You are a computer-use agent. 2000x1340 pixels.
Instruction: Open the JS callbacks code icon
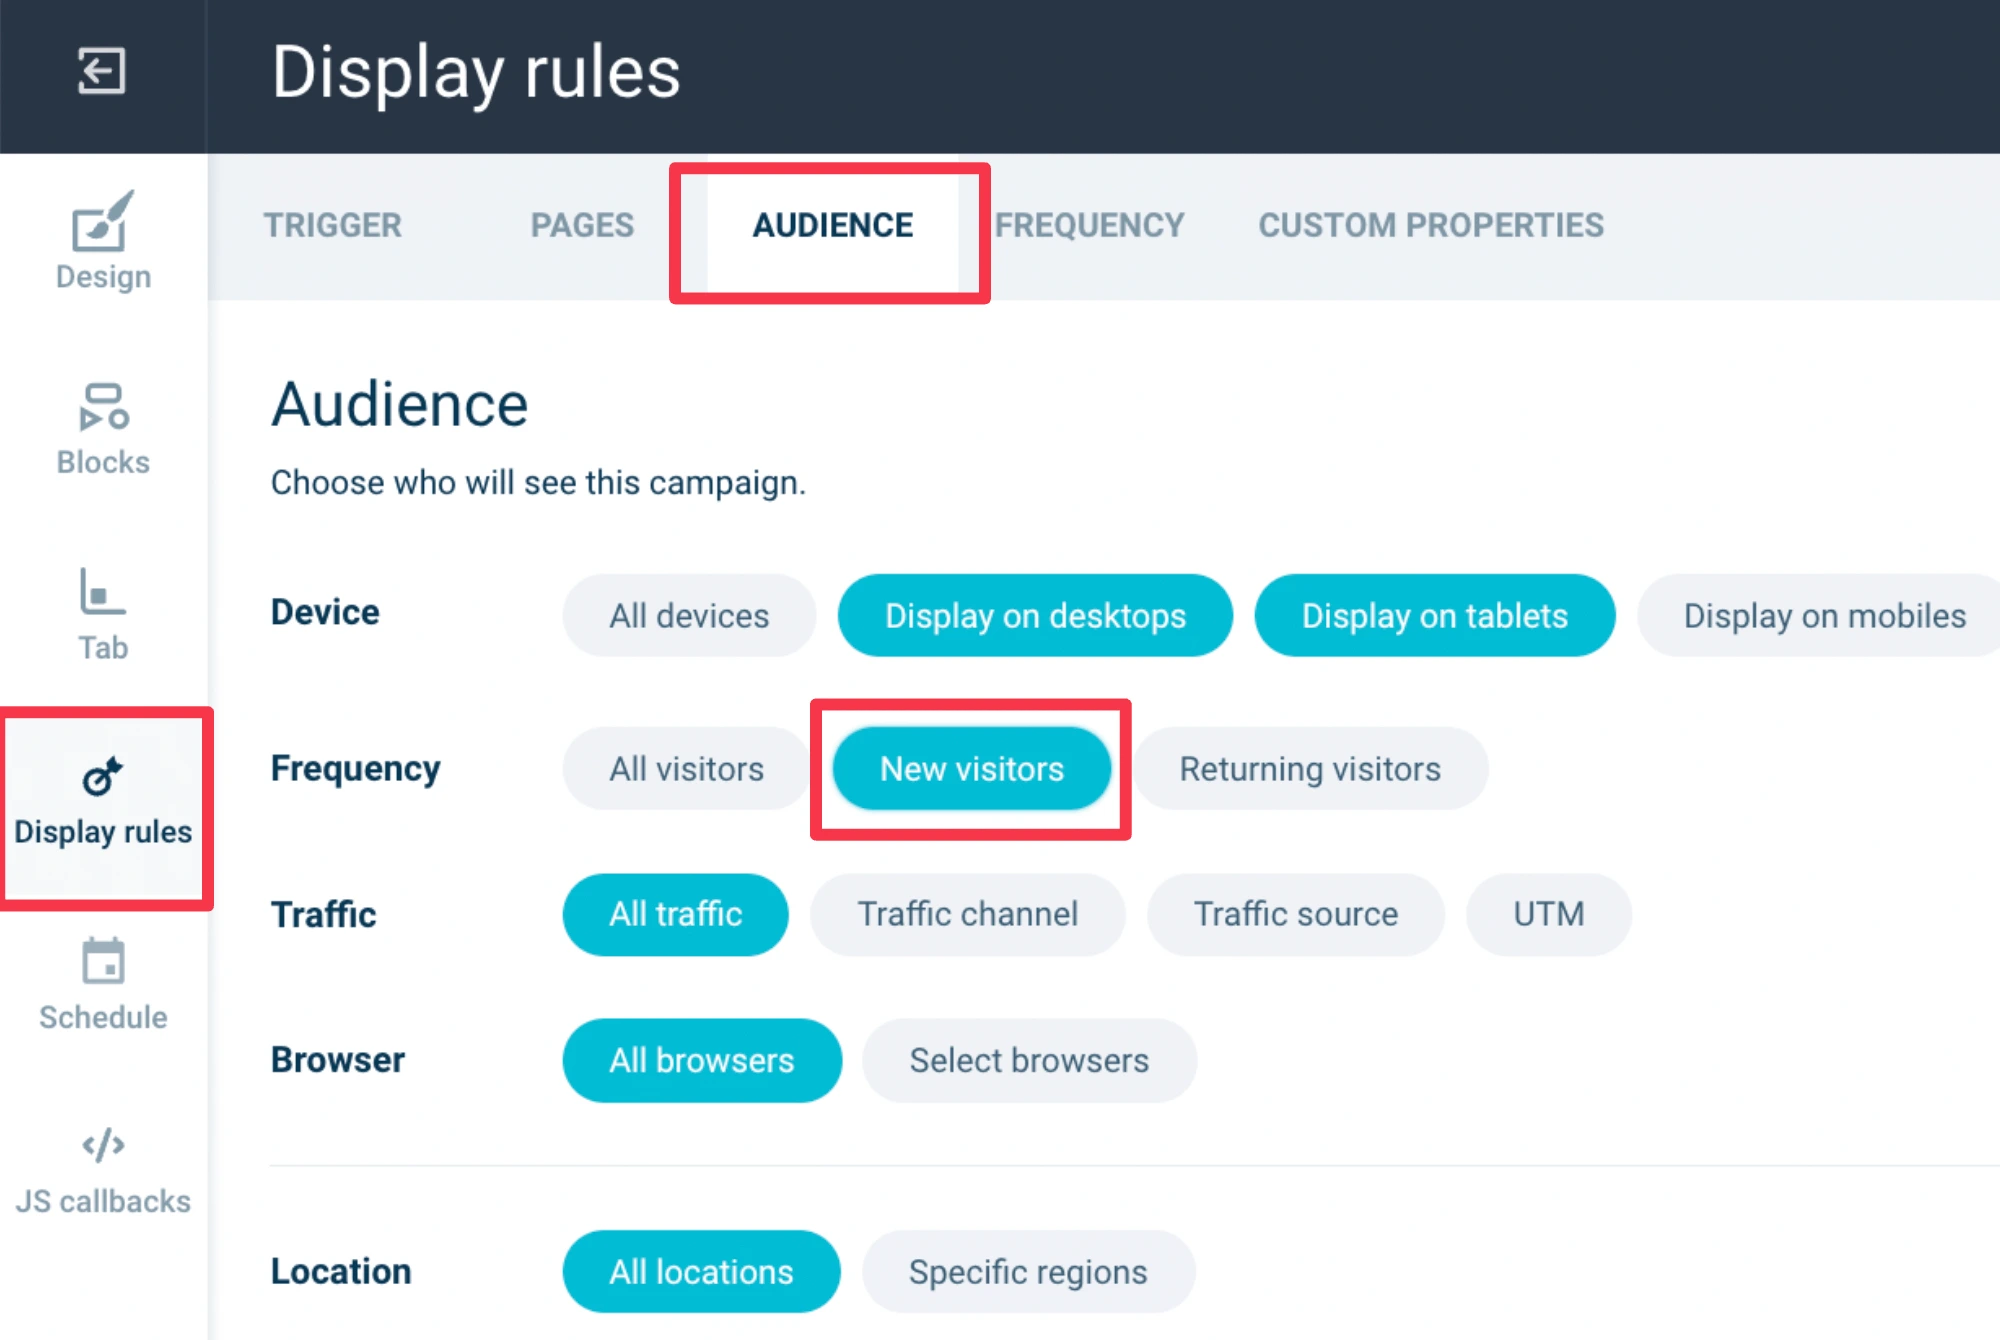point(103,1146)
